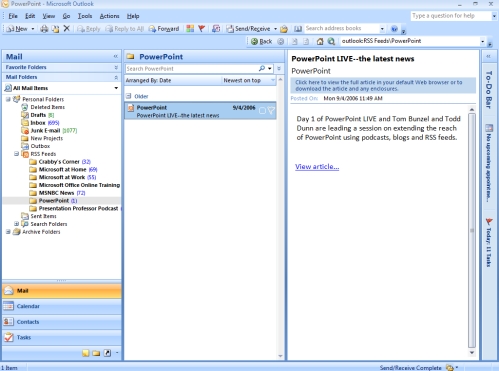Delete the selected item with X icon

67,29
